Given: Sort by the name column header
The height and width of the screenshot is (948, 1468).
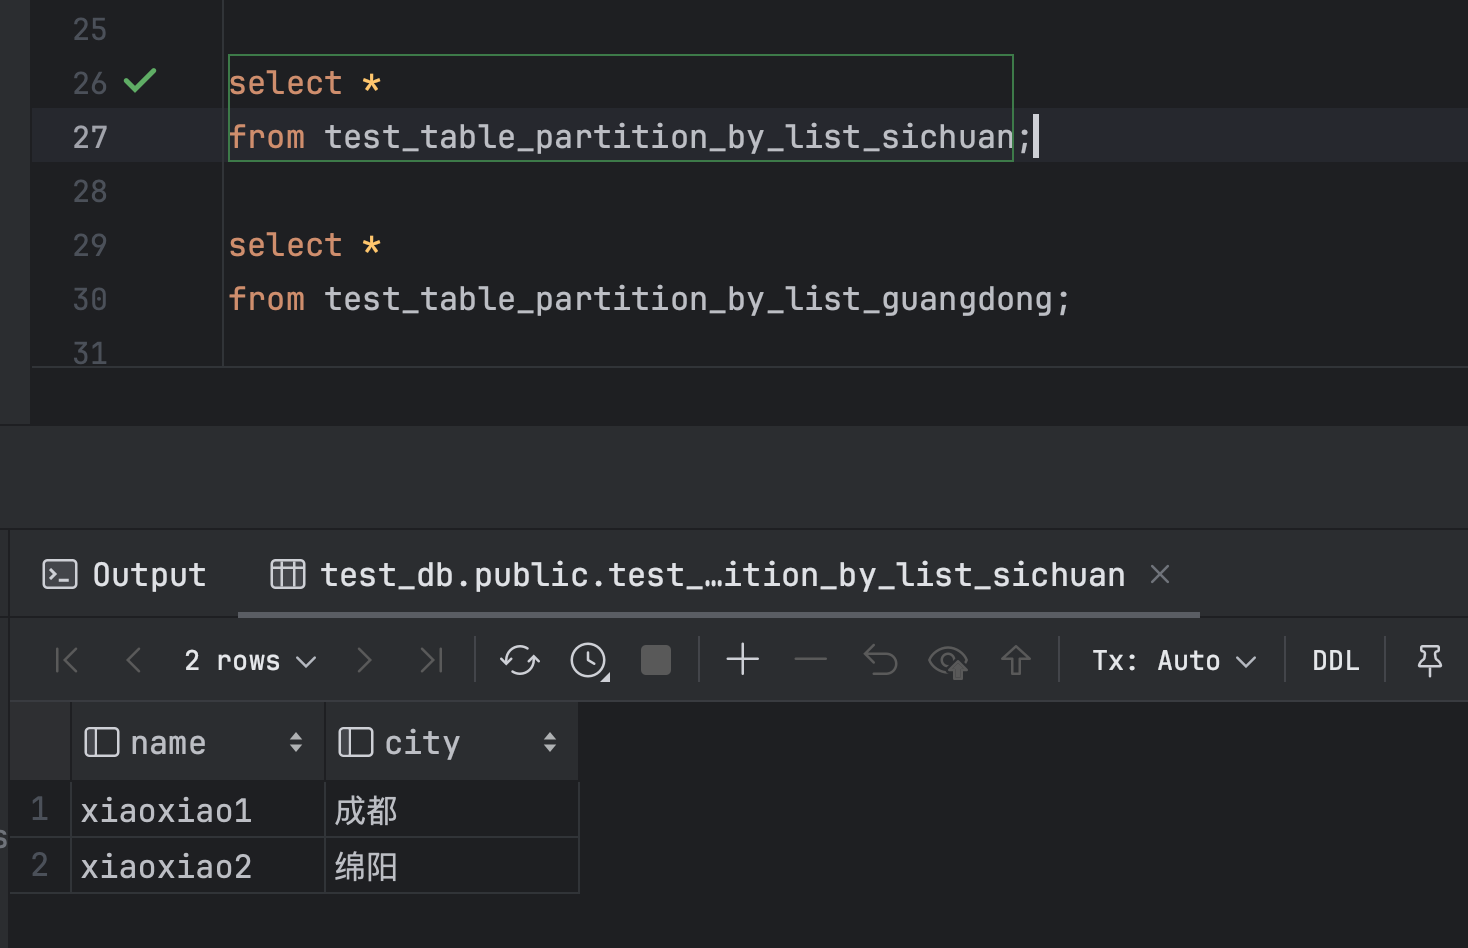Looking at the screenshot, I should pyautogui.click(x=198, y=742).
